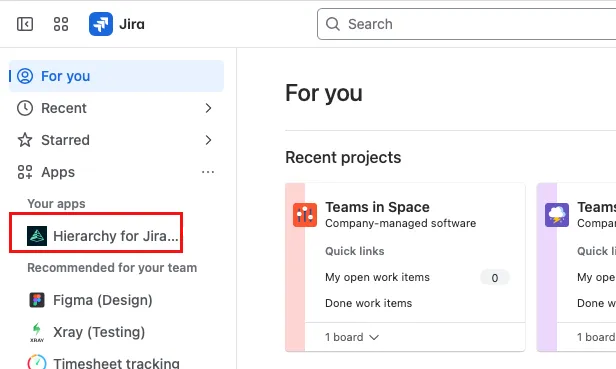Click the Xray logo icon

click(37, 332)
